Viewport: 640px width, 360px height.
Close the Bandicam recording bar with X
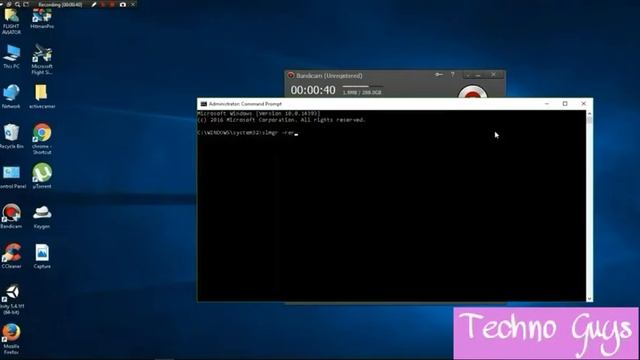(133, 4)
